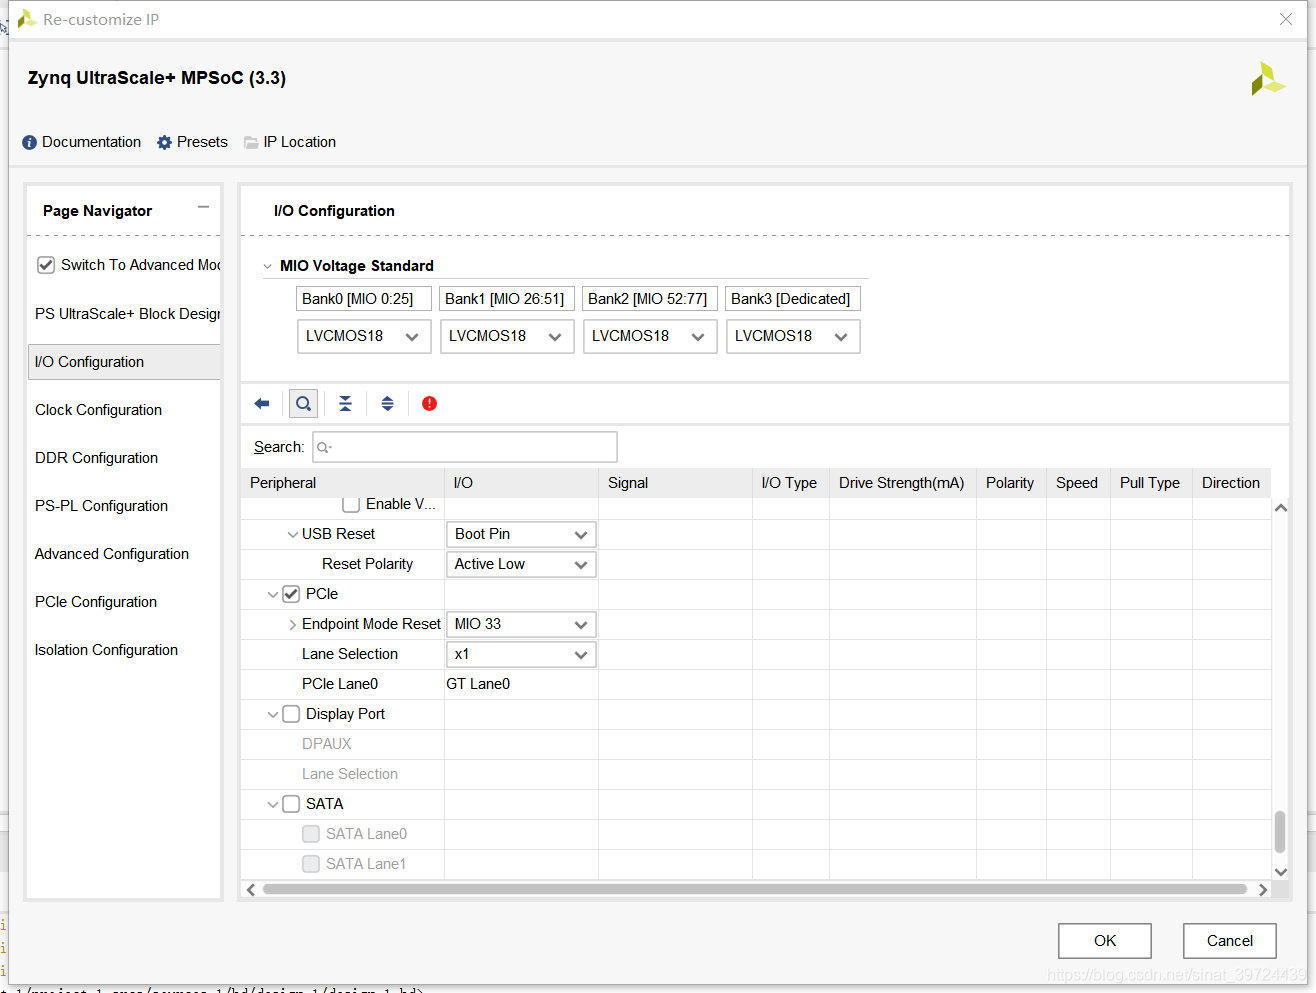Image resolution: width=1316 pixels, height=993 pixels.
Task: Collapse the USB Reset tree node
Action: (x=293, y=534)
